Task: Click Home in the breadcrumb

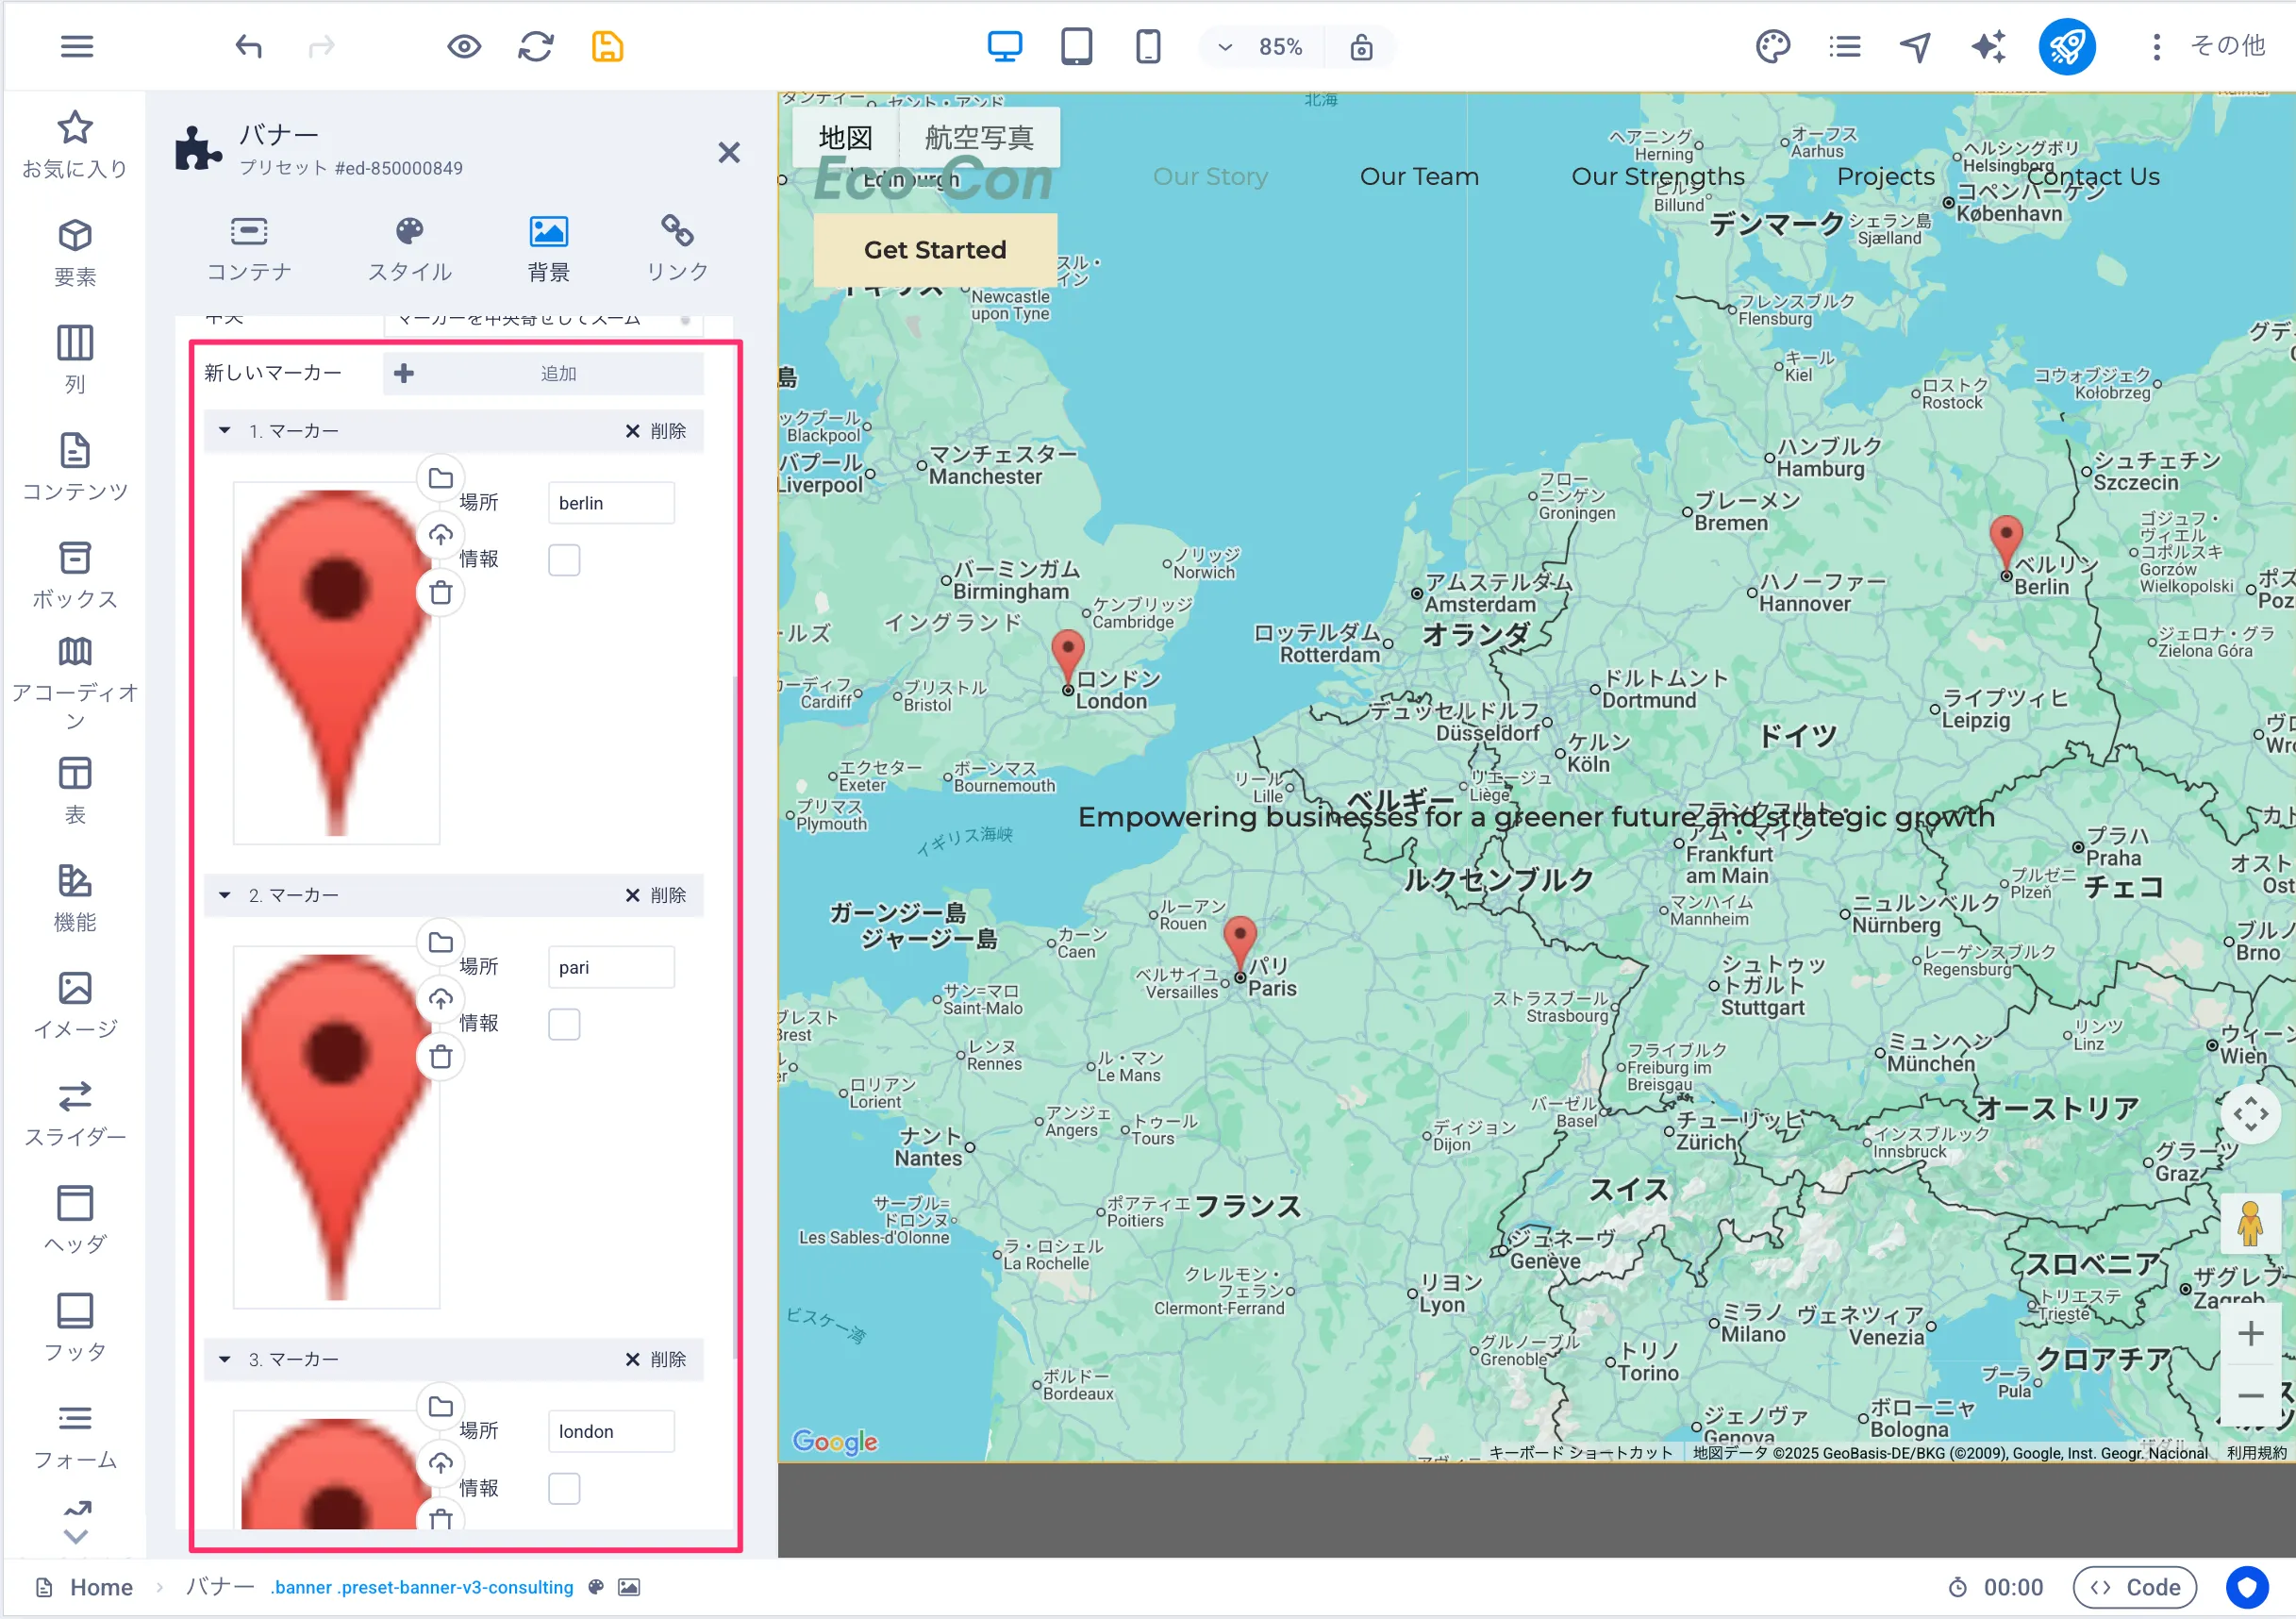Action: [x=101, y=1587]
